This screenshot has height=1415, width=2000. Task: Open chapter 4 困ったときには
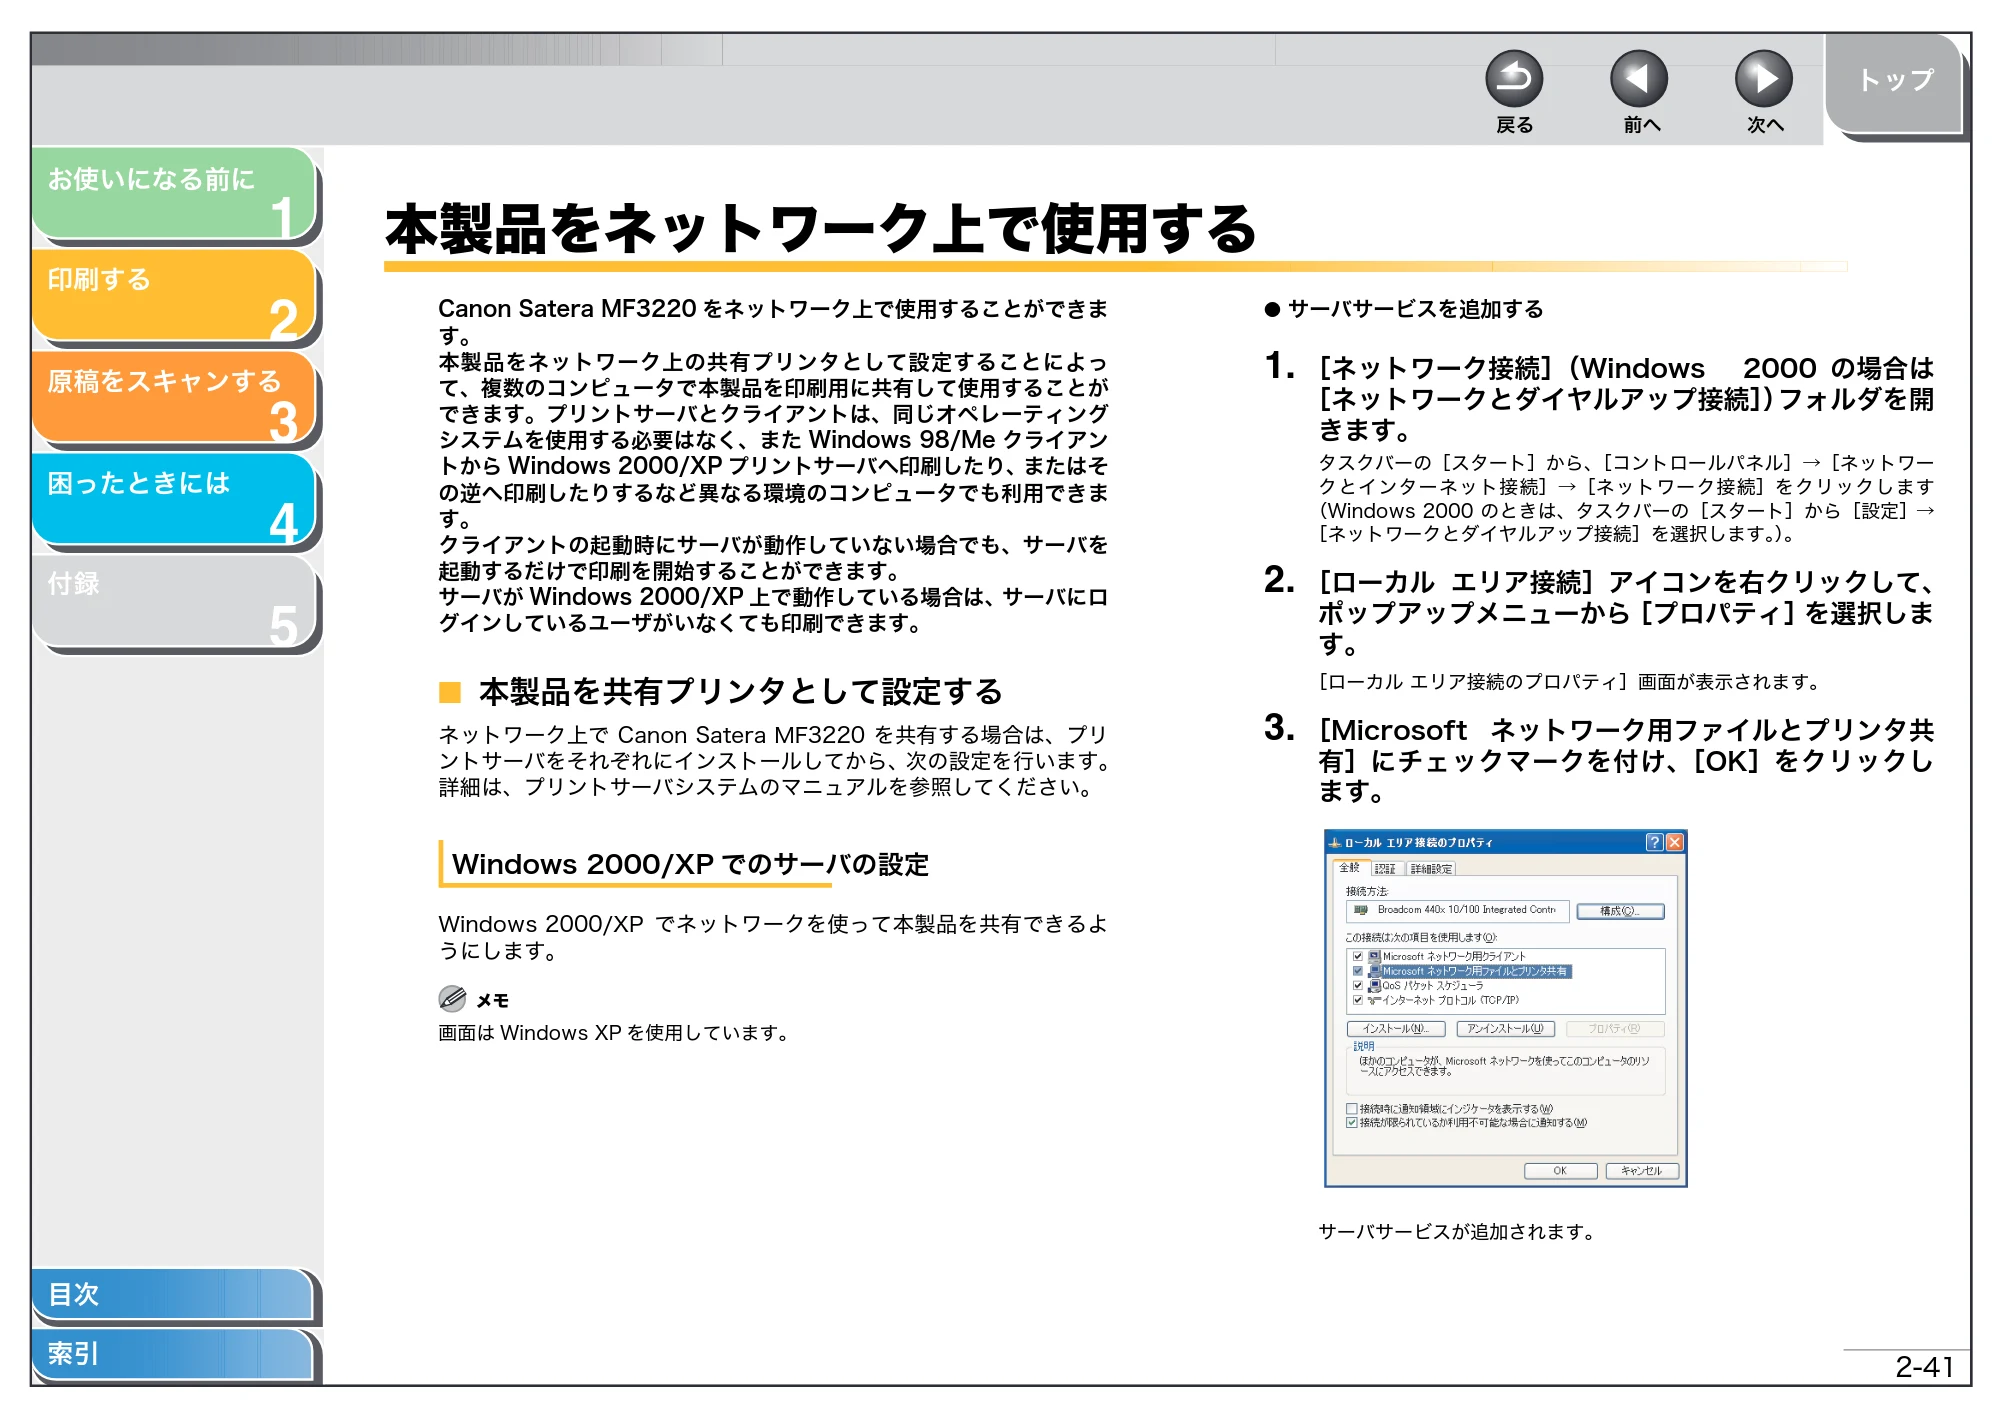[x=174, y=499]
